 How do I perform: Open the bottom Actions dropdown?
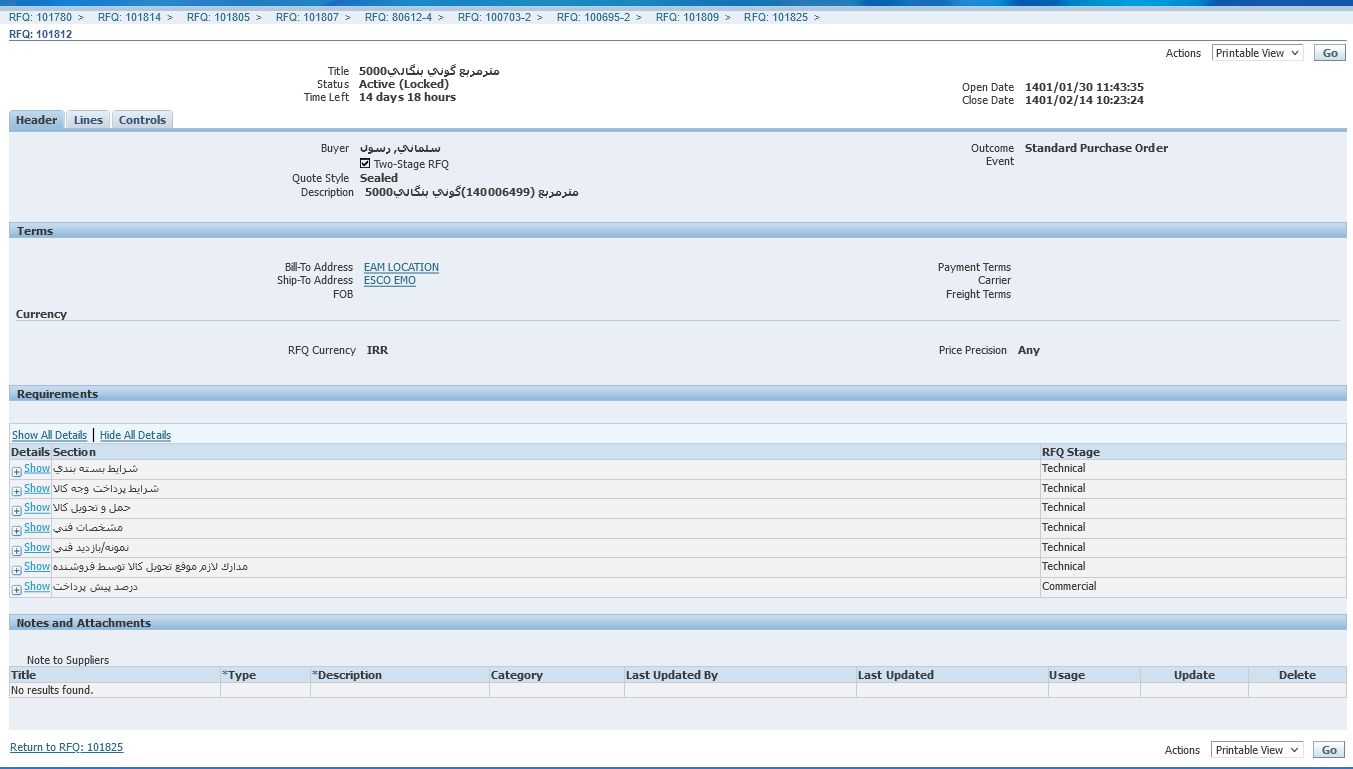(x=1257, y=750)
